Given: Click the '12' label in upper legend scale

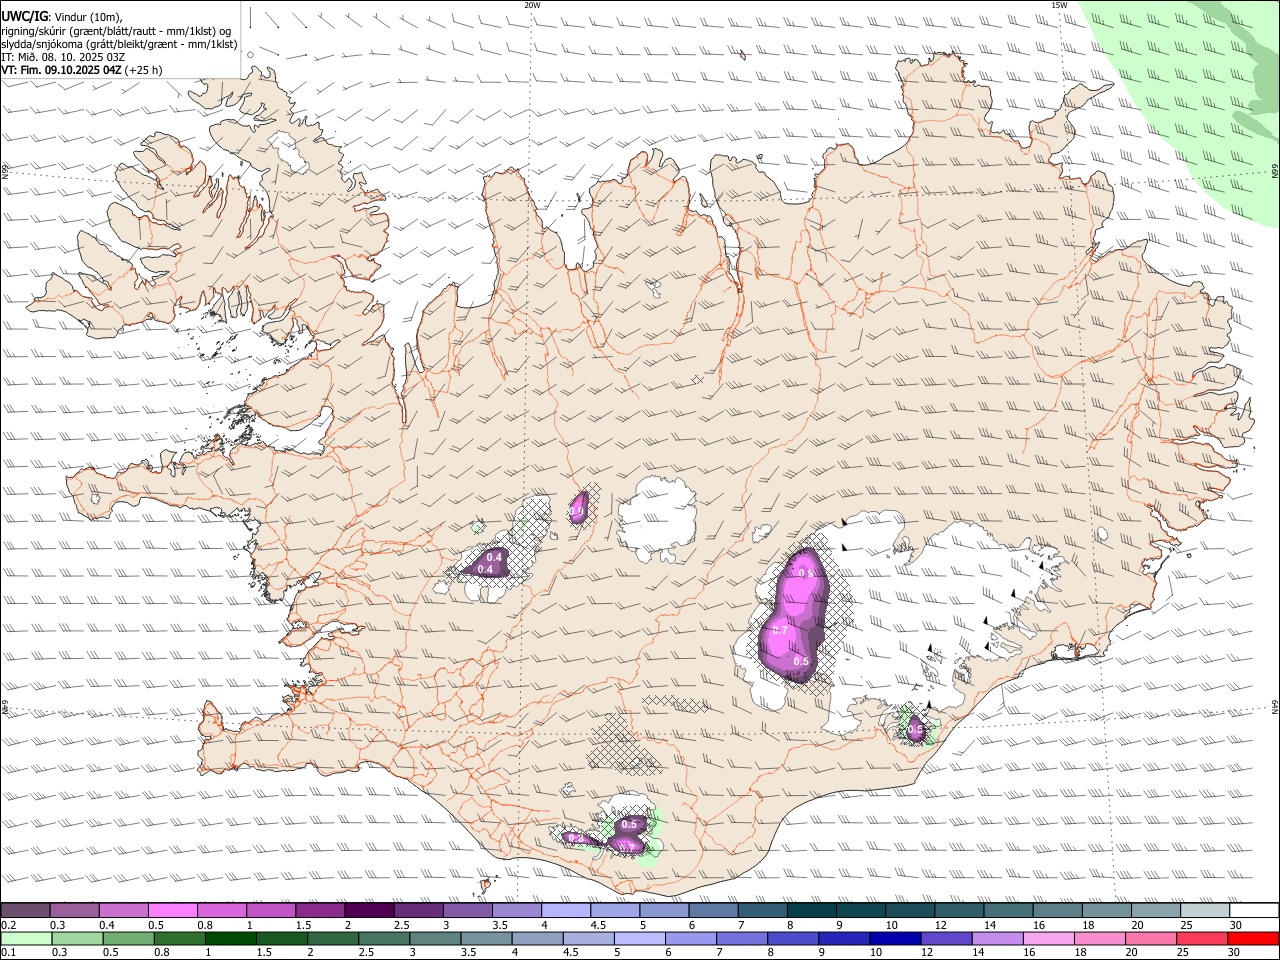Looking at the screenshot, I should [x=940, y=925].
